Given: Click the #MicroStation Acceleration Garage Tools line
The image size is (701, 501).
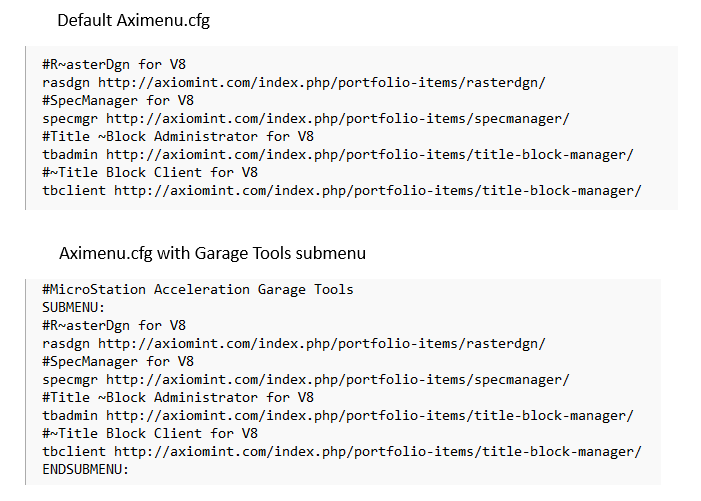Looking at the screenshot, I should tap(198, 290).
